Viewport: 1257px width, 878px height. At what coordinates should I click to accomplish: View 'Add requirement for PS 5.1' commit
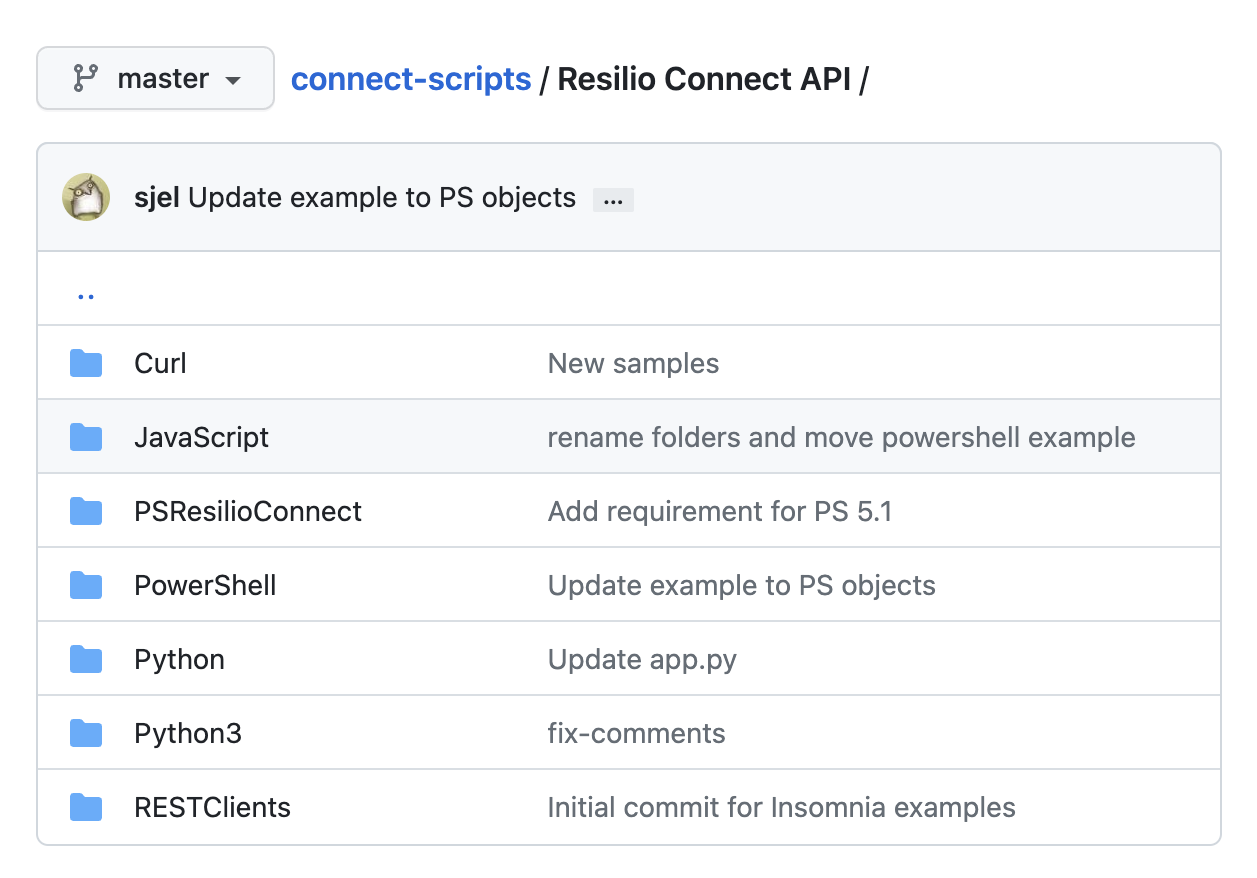point(719,512)
